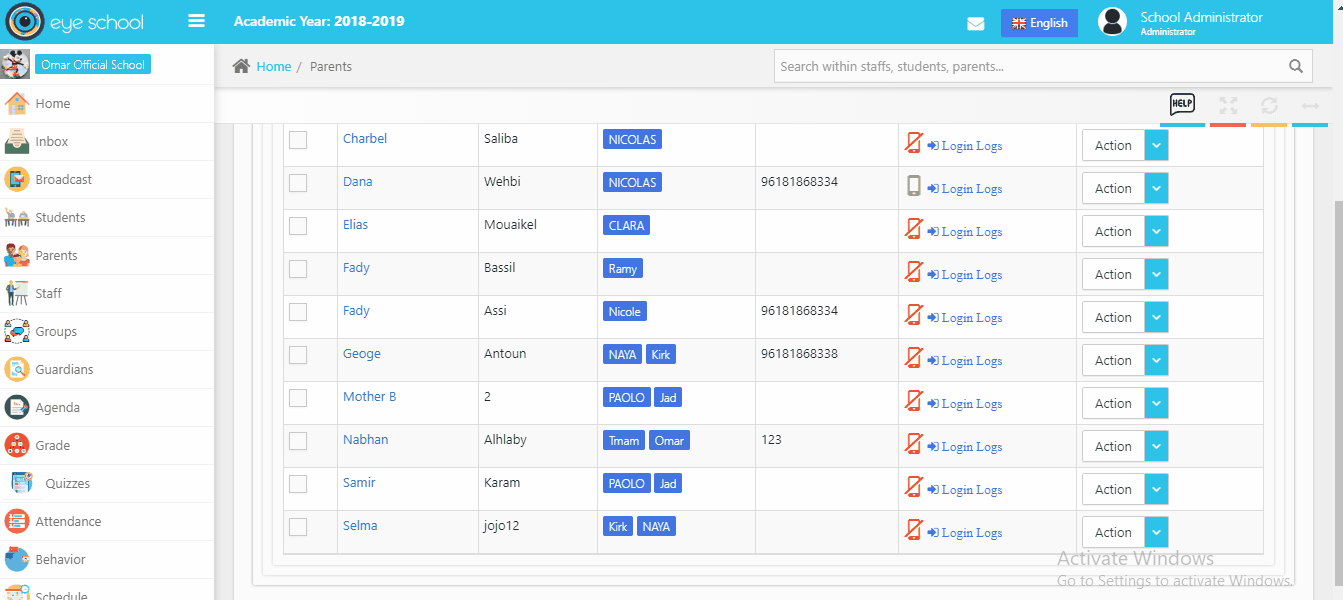The width and height of the screenshot is (1343, 600).
Task: Click the crossed-out phone icon in Elias's row
Action: pos(913,229)
